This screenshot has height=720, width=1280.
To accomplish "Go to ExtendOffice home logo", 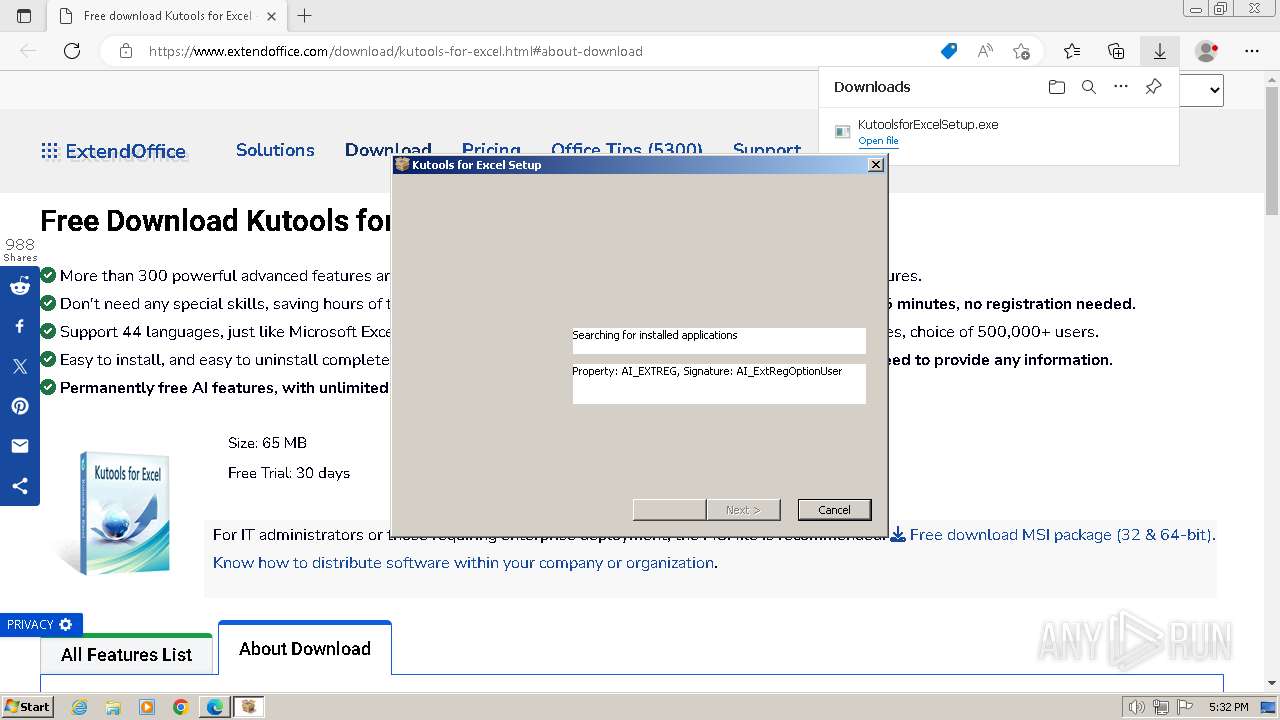I will click(x=113, y=151).
